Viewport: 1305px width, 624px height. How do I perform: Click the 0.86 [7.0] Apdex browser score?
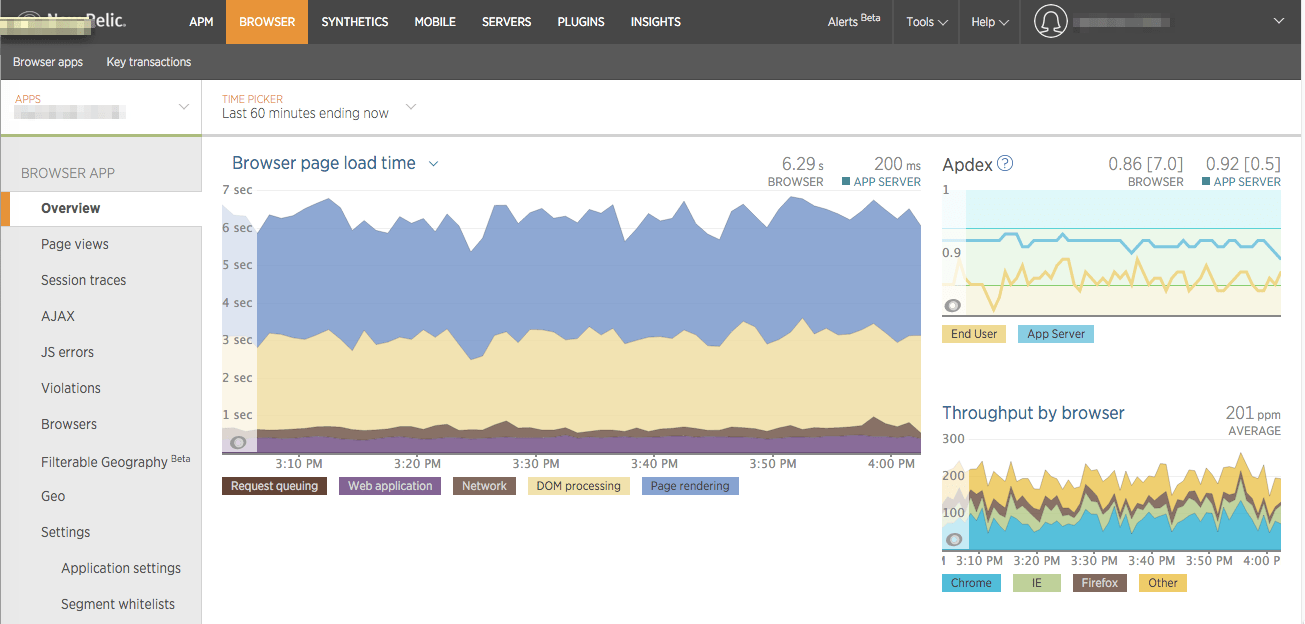pyautogui.click(x=1146, y=164)
